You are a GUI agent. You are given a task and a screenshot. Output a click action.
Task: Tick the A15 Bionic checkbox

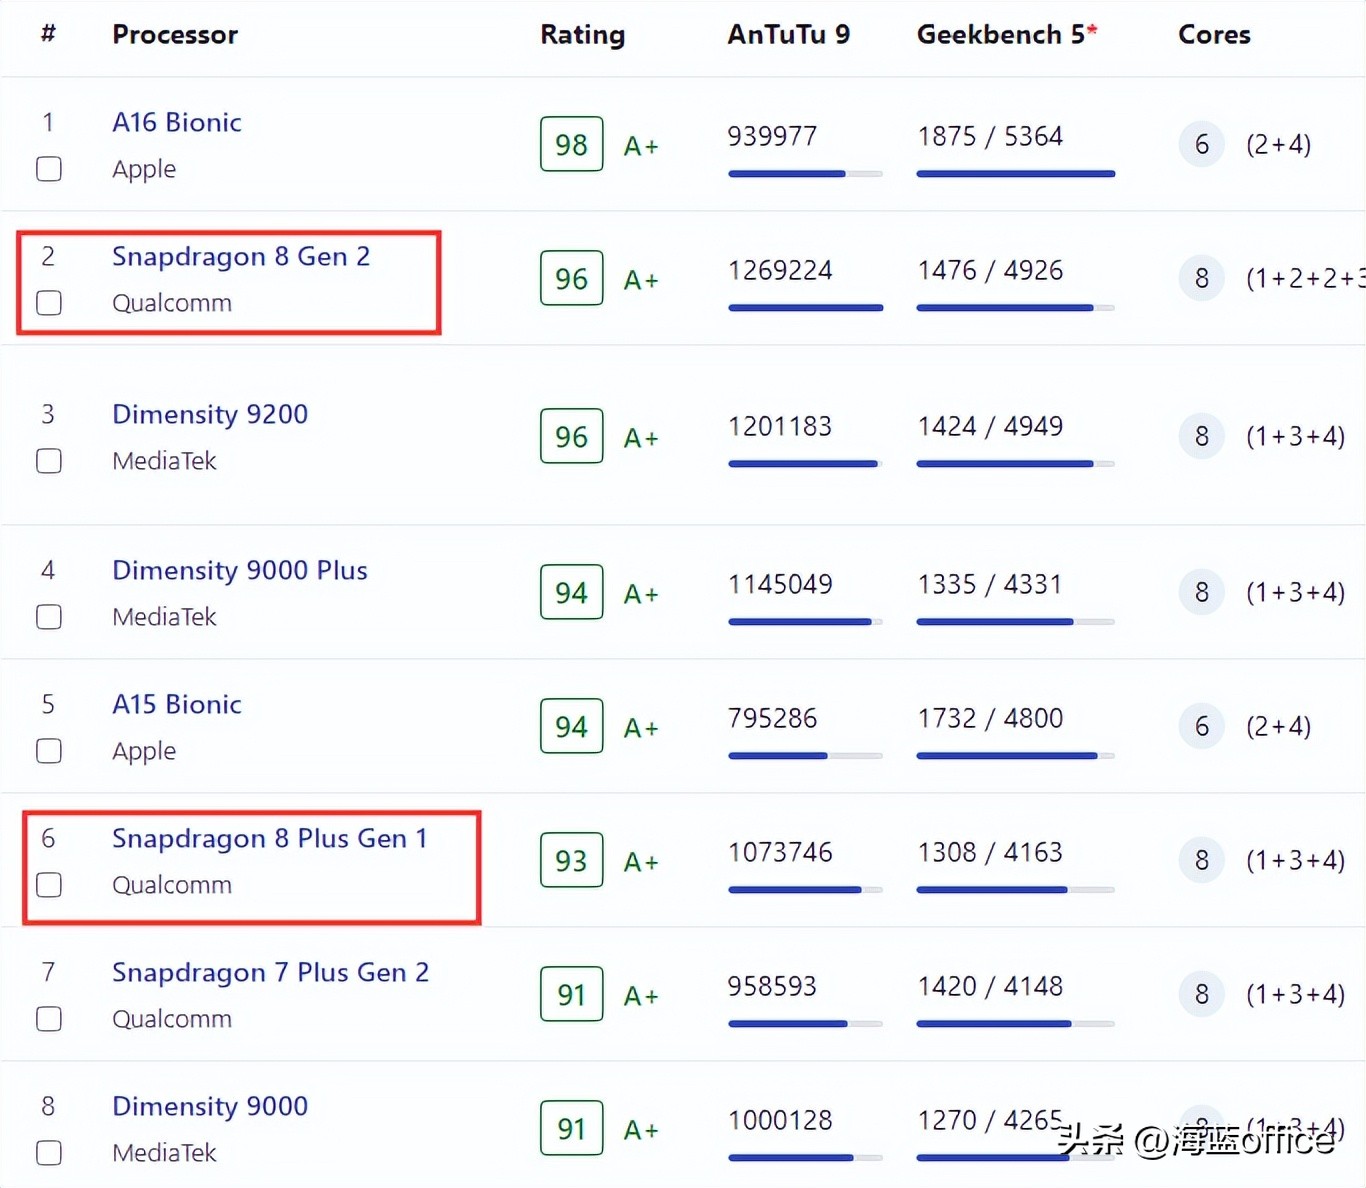point(49,751)
